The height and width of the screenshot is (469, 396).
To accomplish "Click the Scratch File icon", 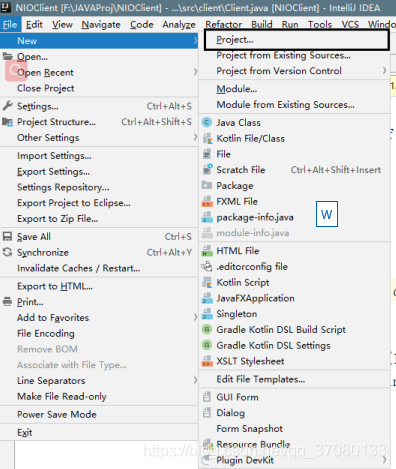I will coord(207,170).
